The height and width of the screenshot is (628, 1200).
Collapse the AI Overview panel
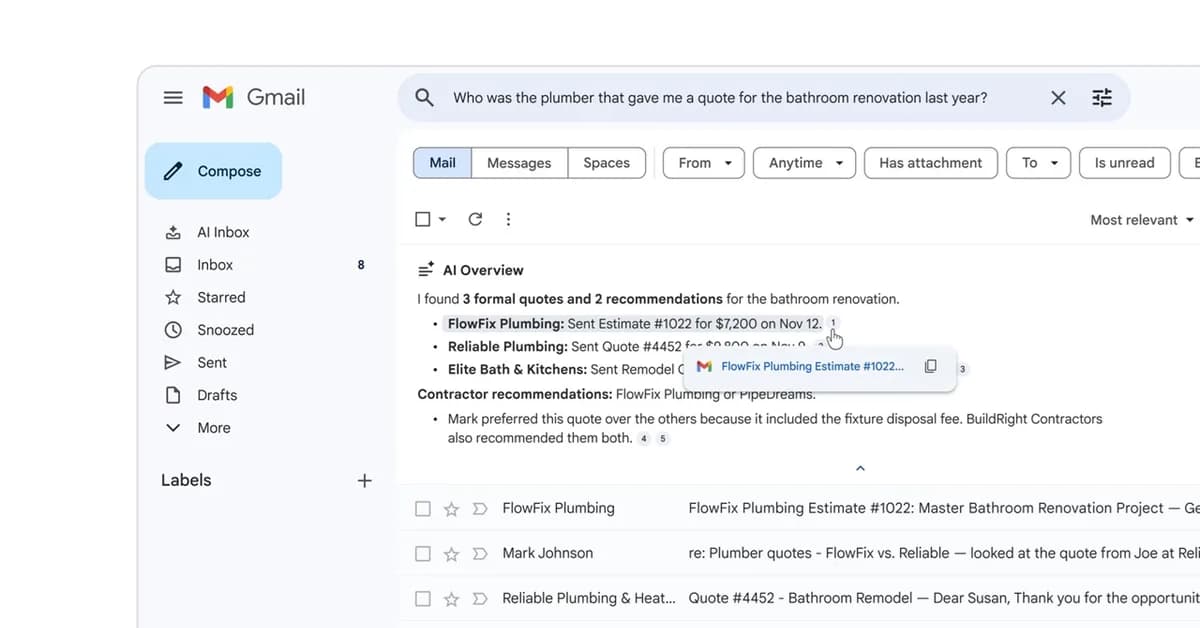tap(860, 467)
